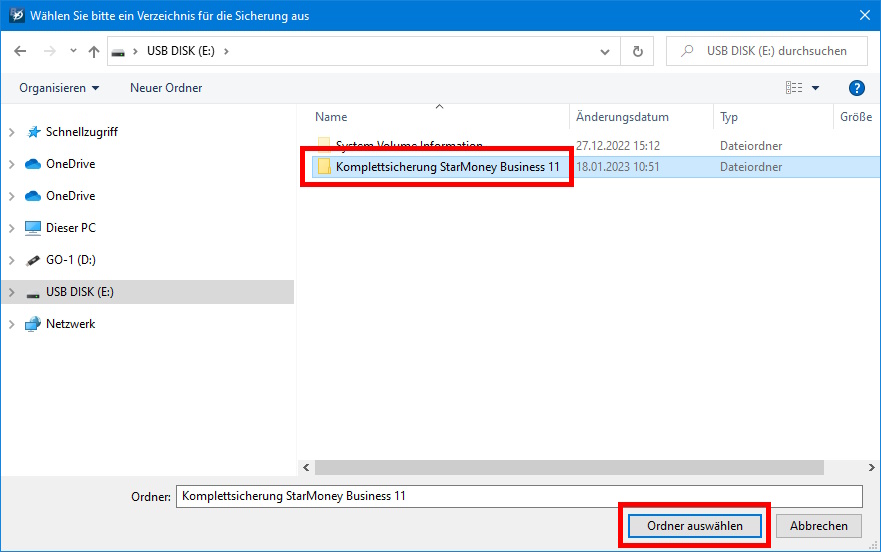Click the drive icon in address bar
Viewport: 881px width, 552px height.
click(118, 52)
